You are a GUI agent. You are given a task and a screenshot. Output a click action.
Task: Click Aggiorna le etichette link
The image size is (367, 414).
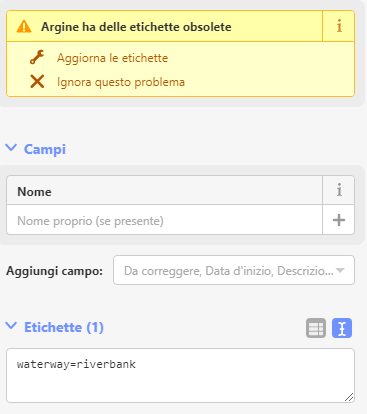(112, 58)
